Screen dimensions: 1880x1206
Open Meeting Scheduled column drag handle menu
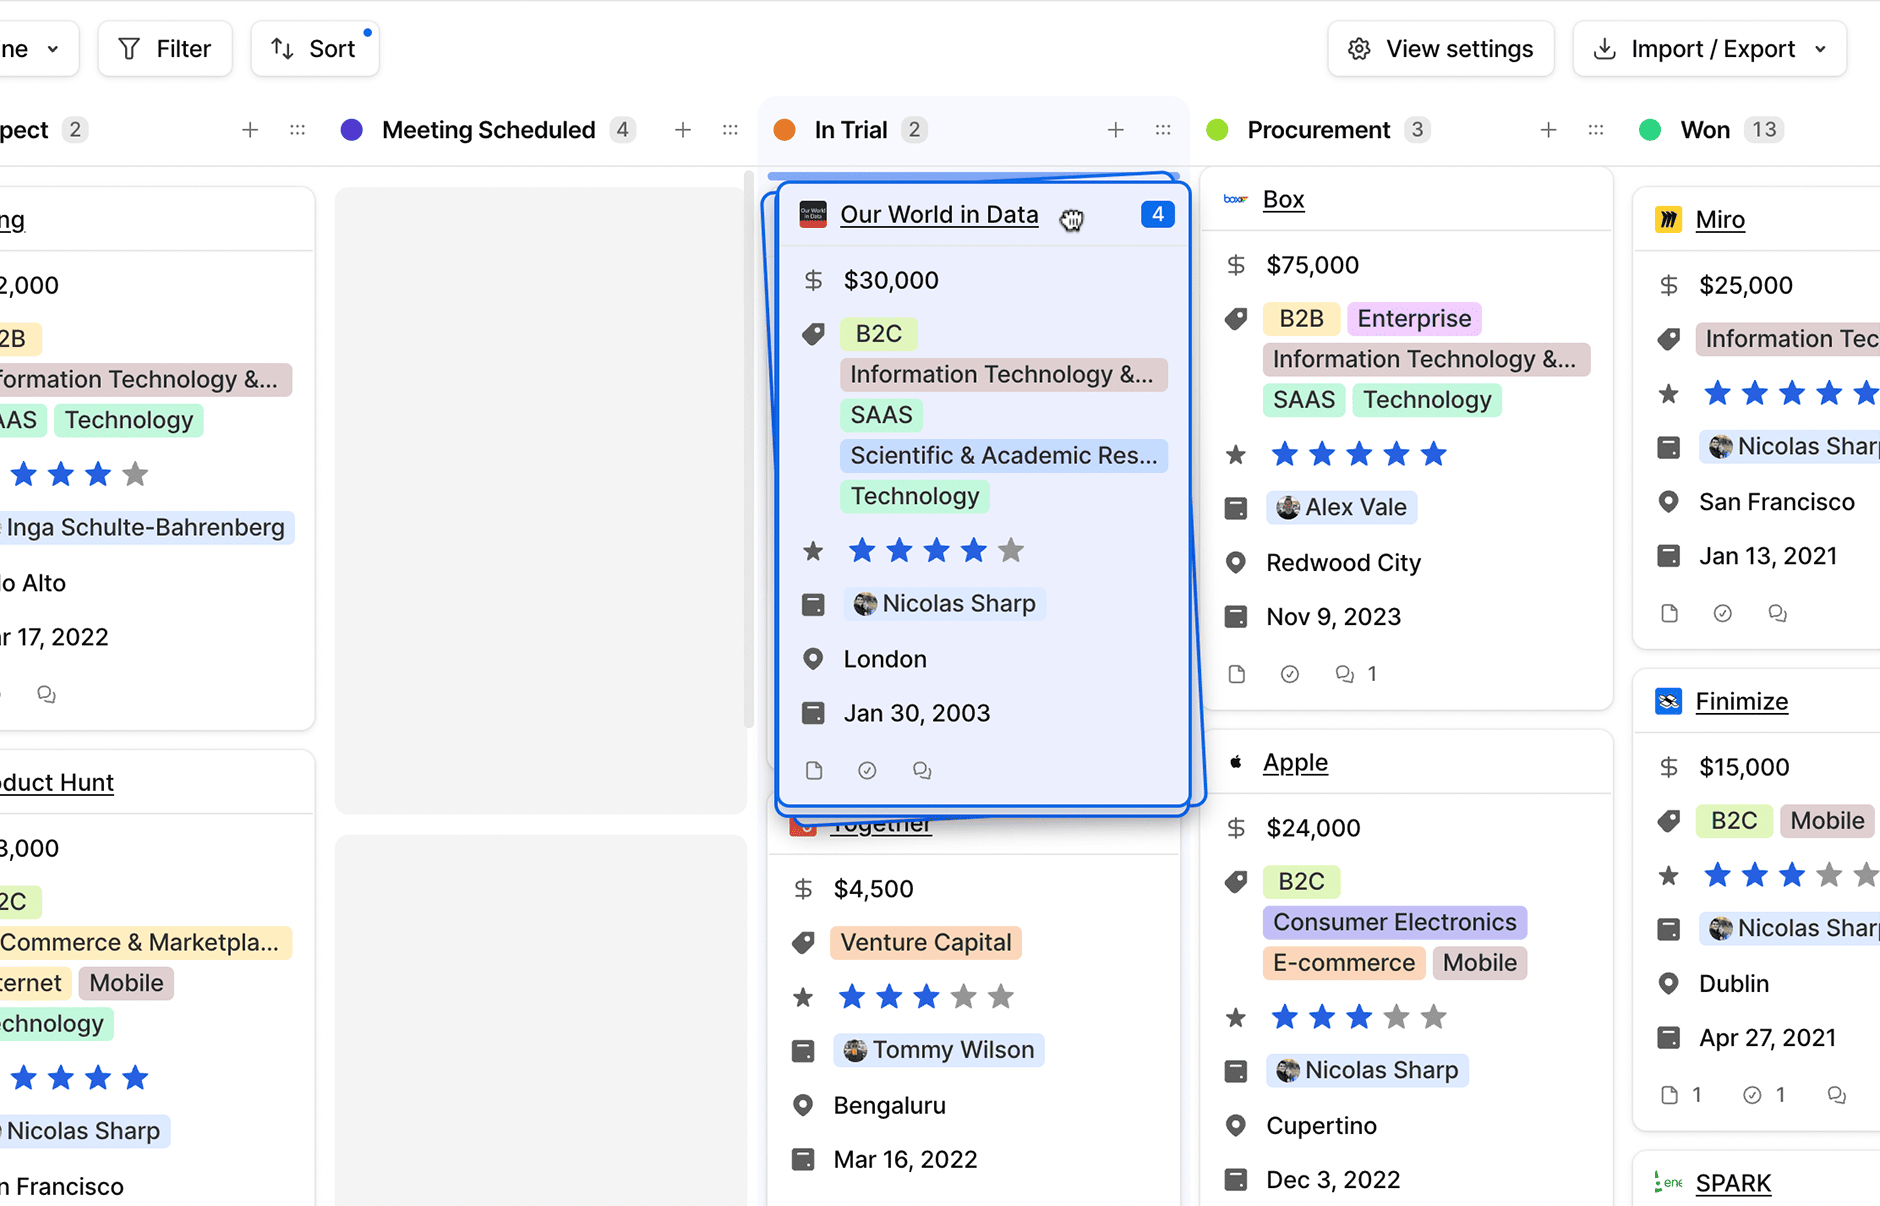(730, 130)
